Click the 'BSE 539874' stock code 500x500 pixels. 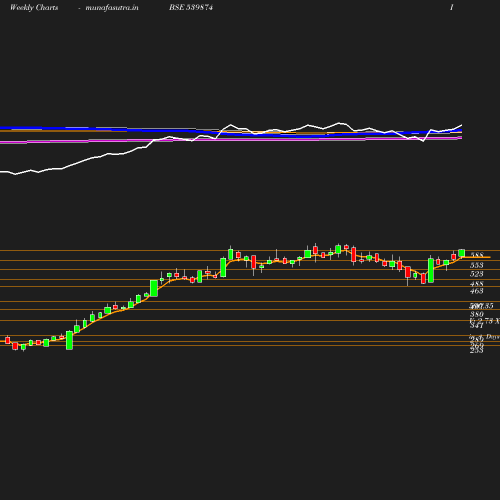(191, 7)
